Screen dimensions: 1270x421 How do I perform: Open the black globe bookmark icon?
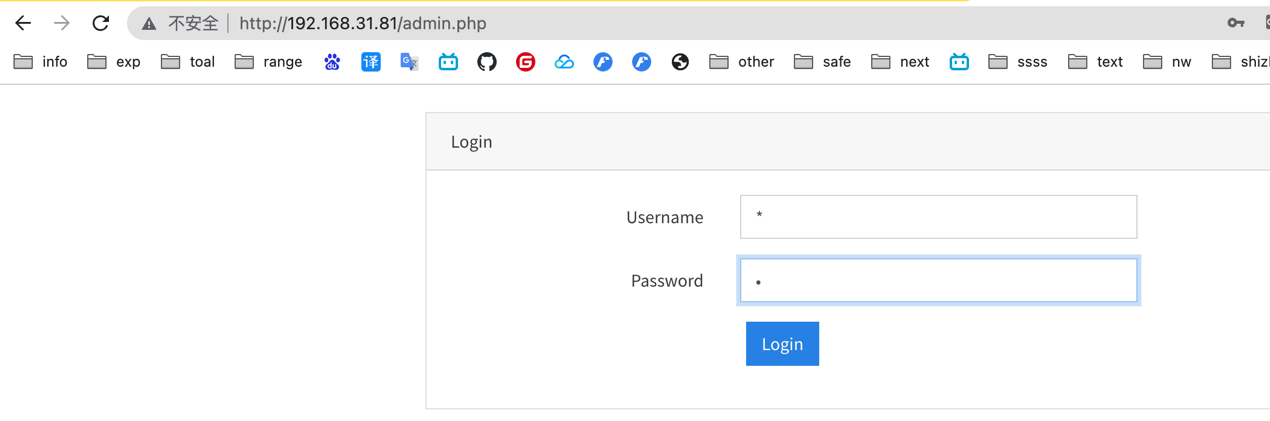point(680,62)
